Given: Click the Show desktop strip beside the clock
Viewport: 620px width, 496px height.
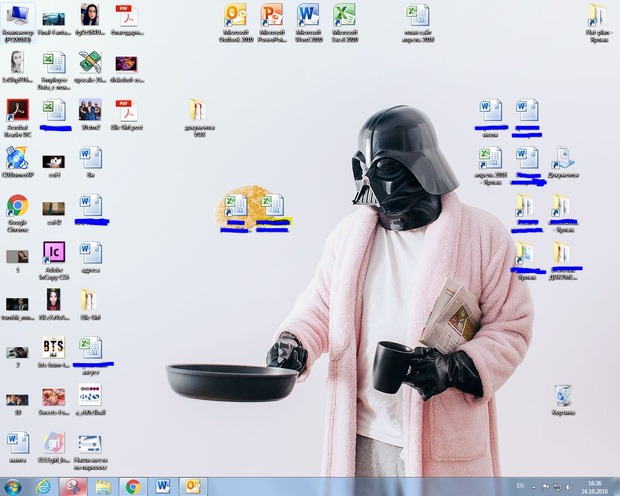Looking at the screenshot, I should [616, 487].
